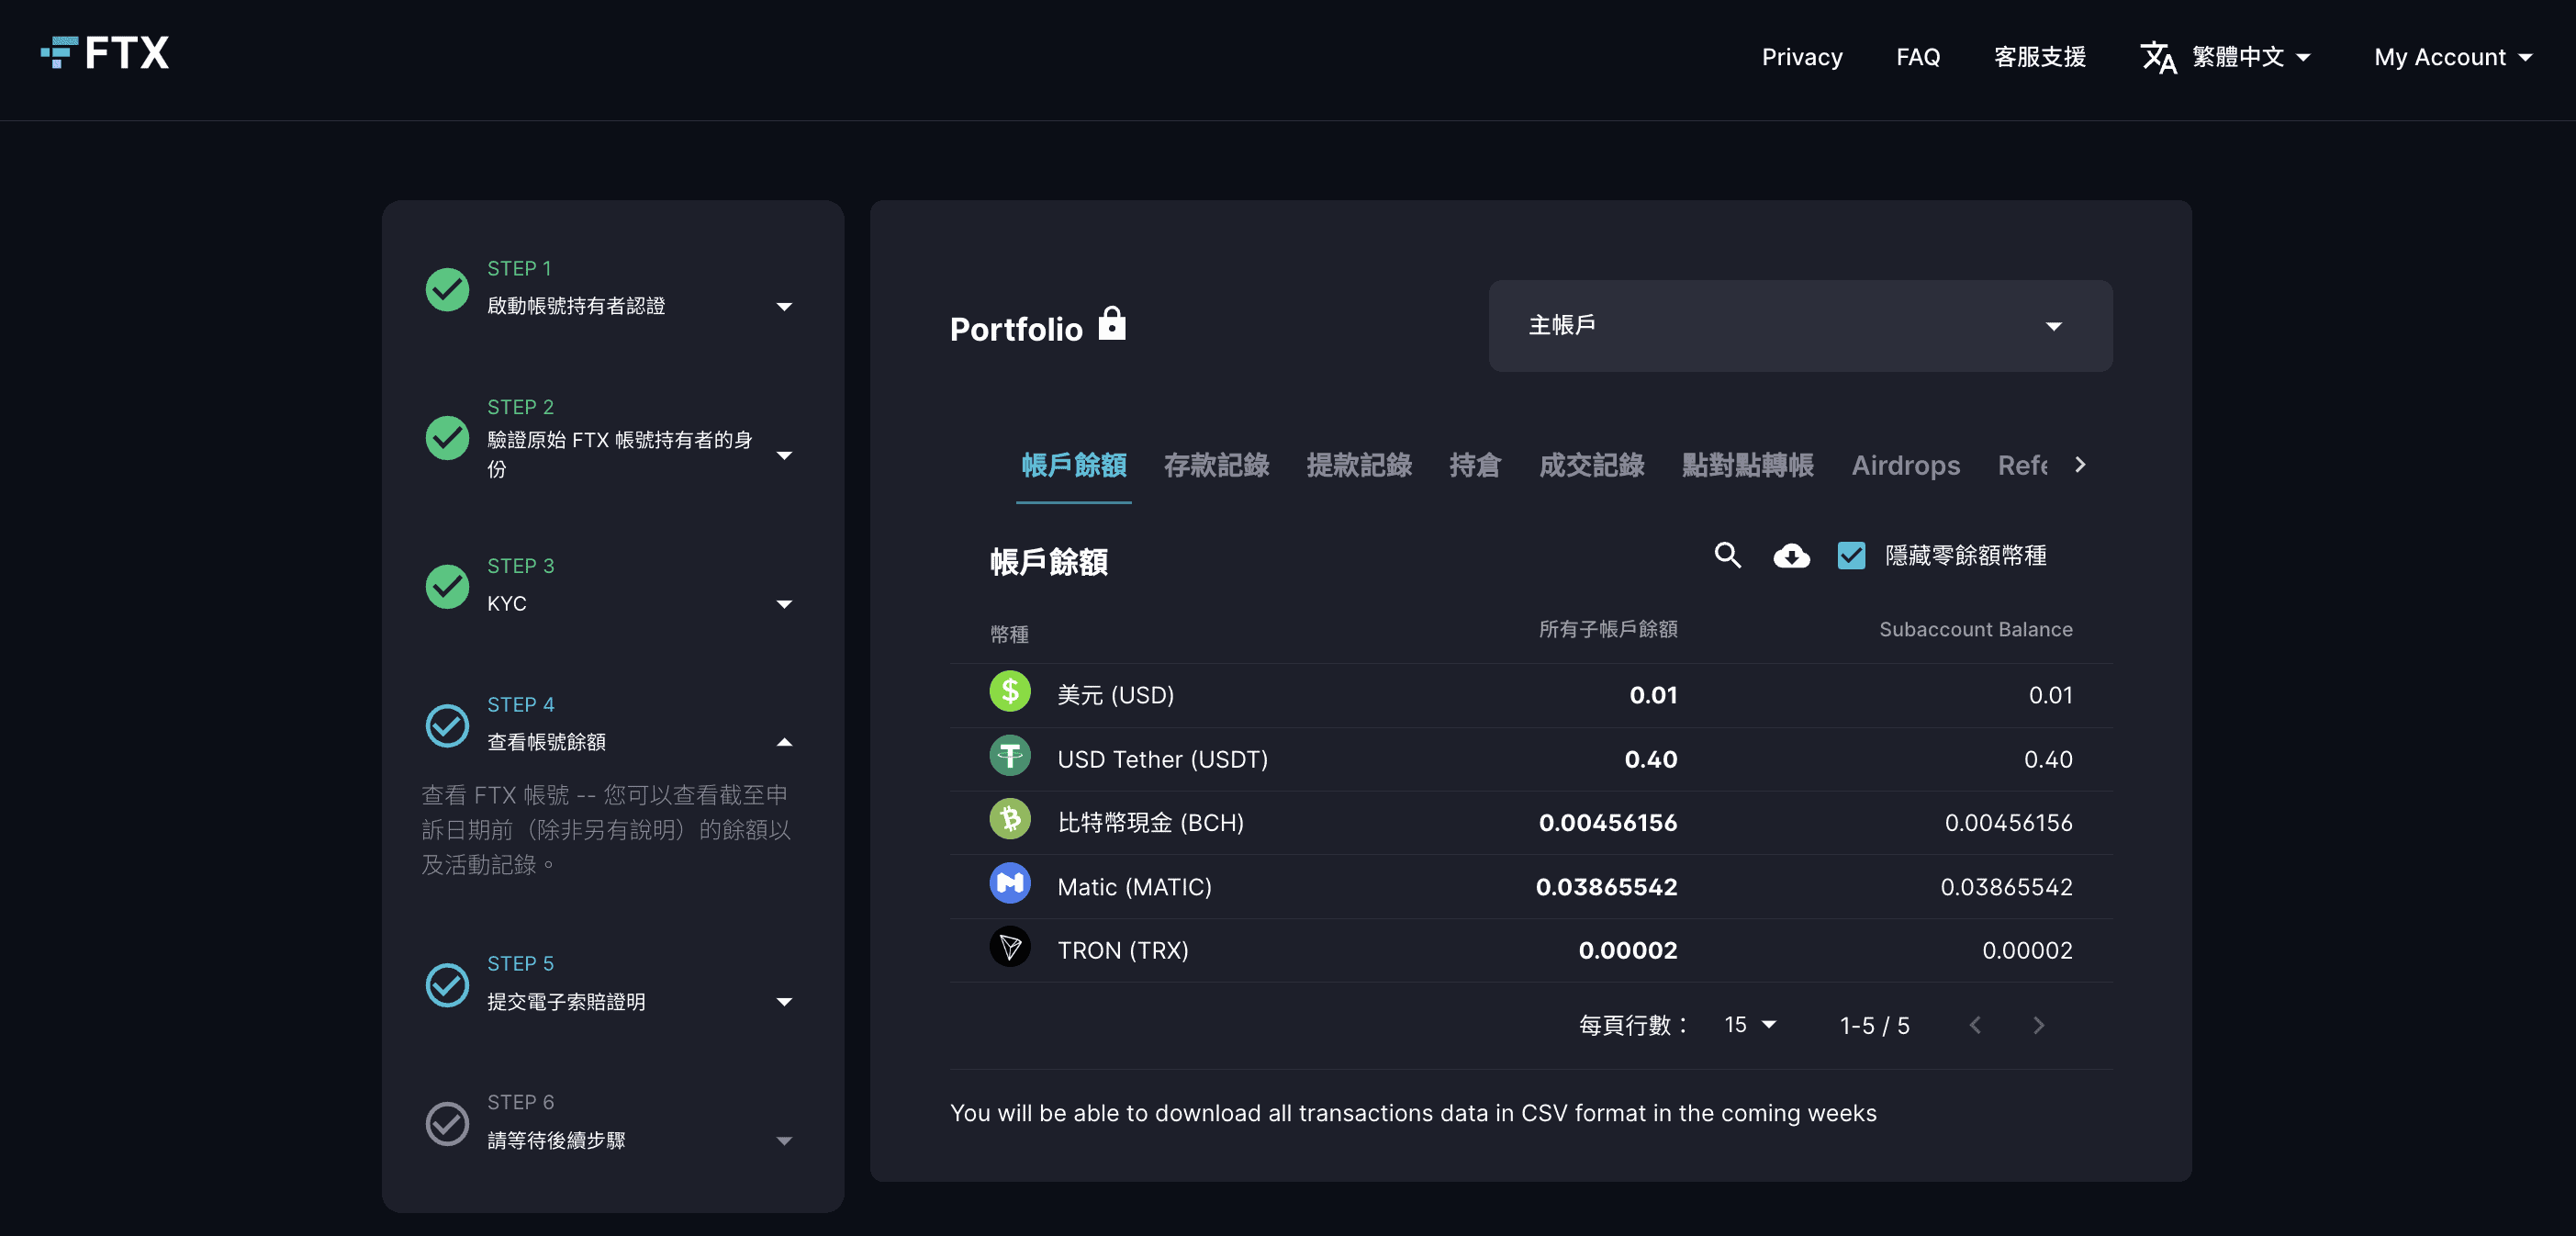The height and width of the screenshot is (1236, 2576).
Task: Click the 啟動帳號持有者認證 step title
Action: pyautogui.click(x=576, y=306)
